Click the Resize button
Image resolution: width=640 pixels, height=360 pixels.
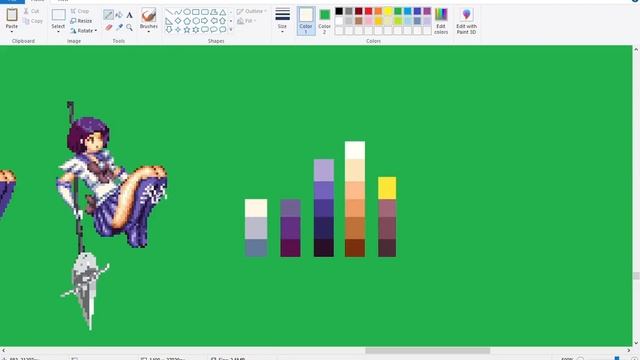click(81, 21)
